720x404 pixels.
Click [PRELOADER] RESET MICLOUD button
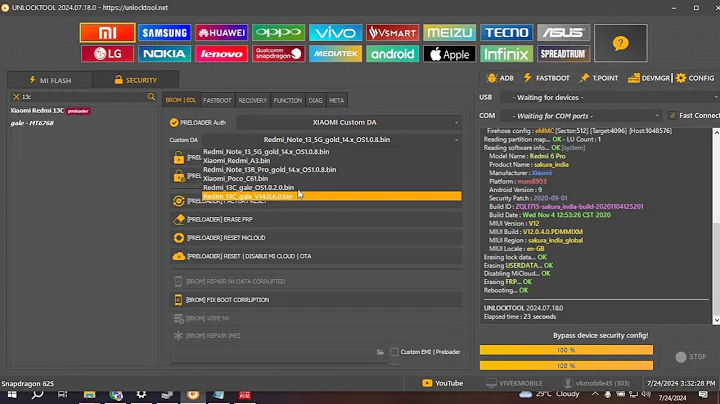(316, 238)
